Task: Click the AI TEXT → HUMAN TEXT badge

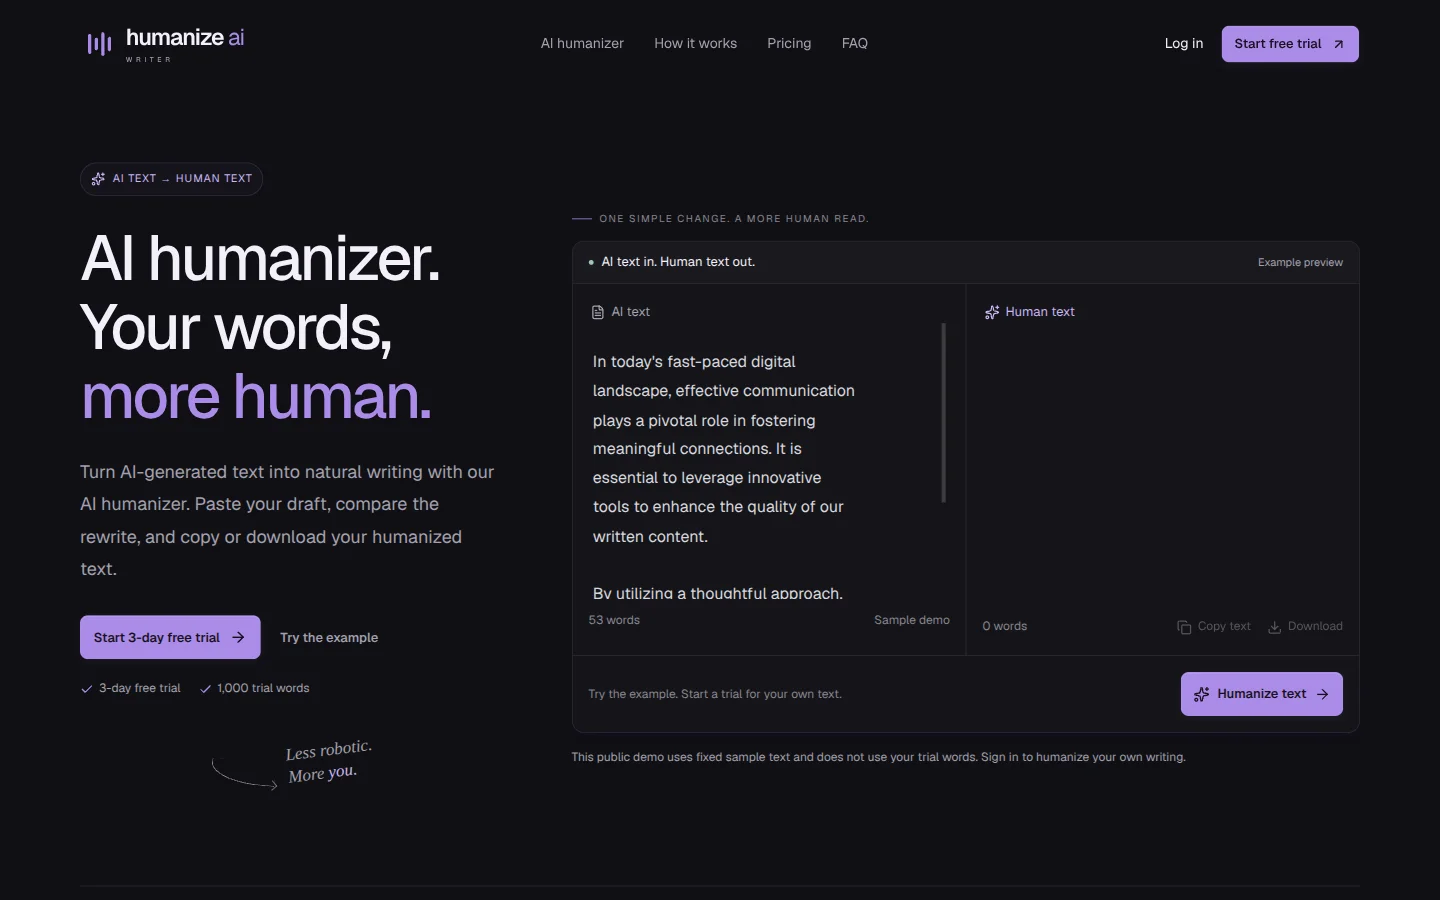Action: [171, 179]
